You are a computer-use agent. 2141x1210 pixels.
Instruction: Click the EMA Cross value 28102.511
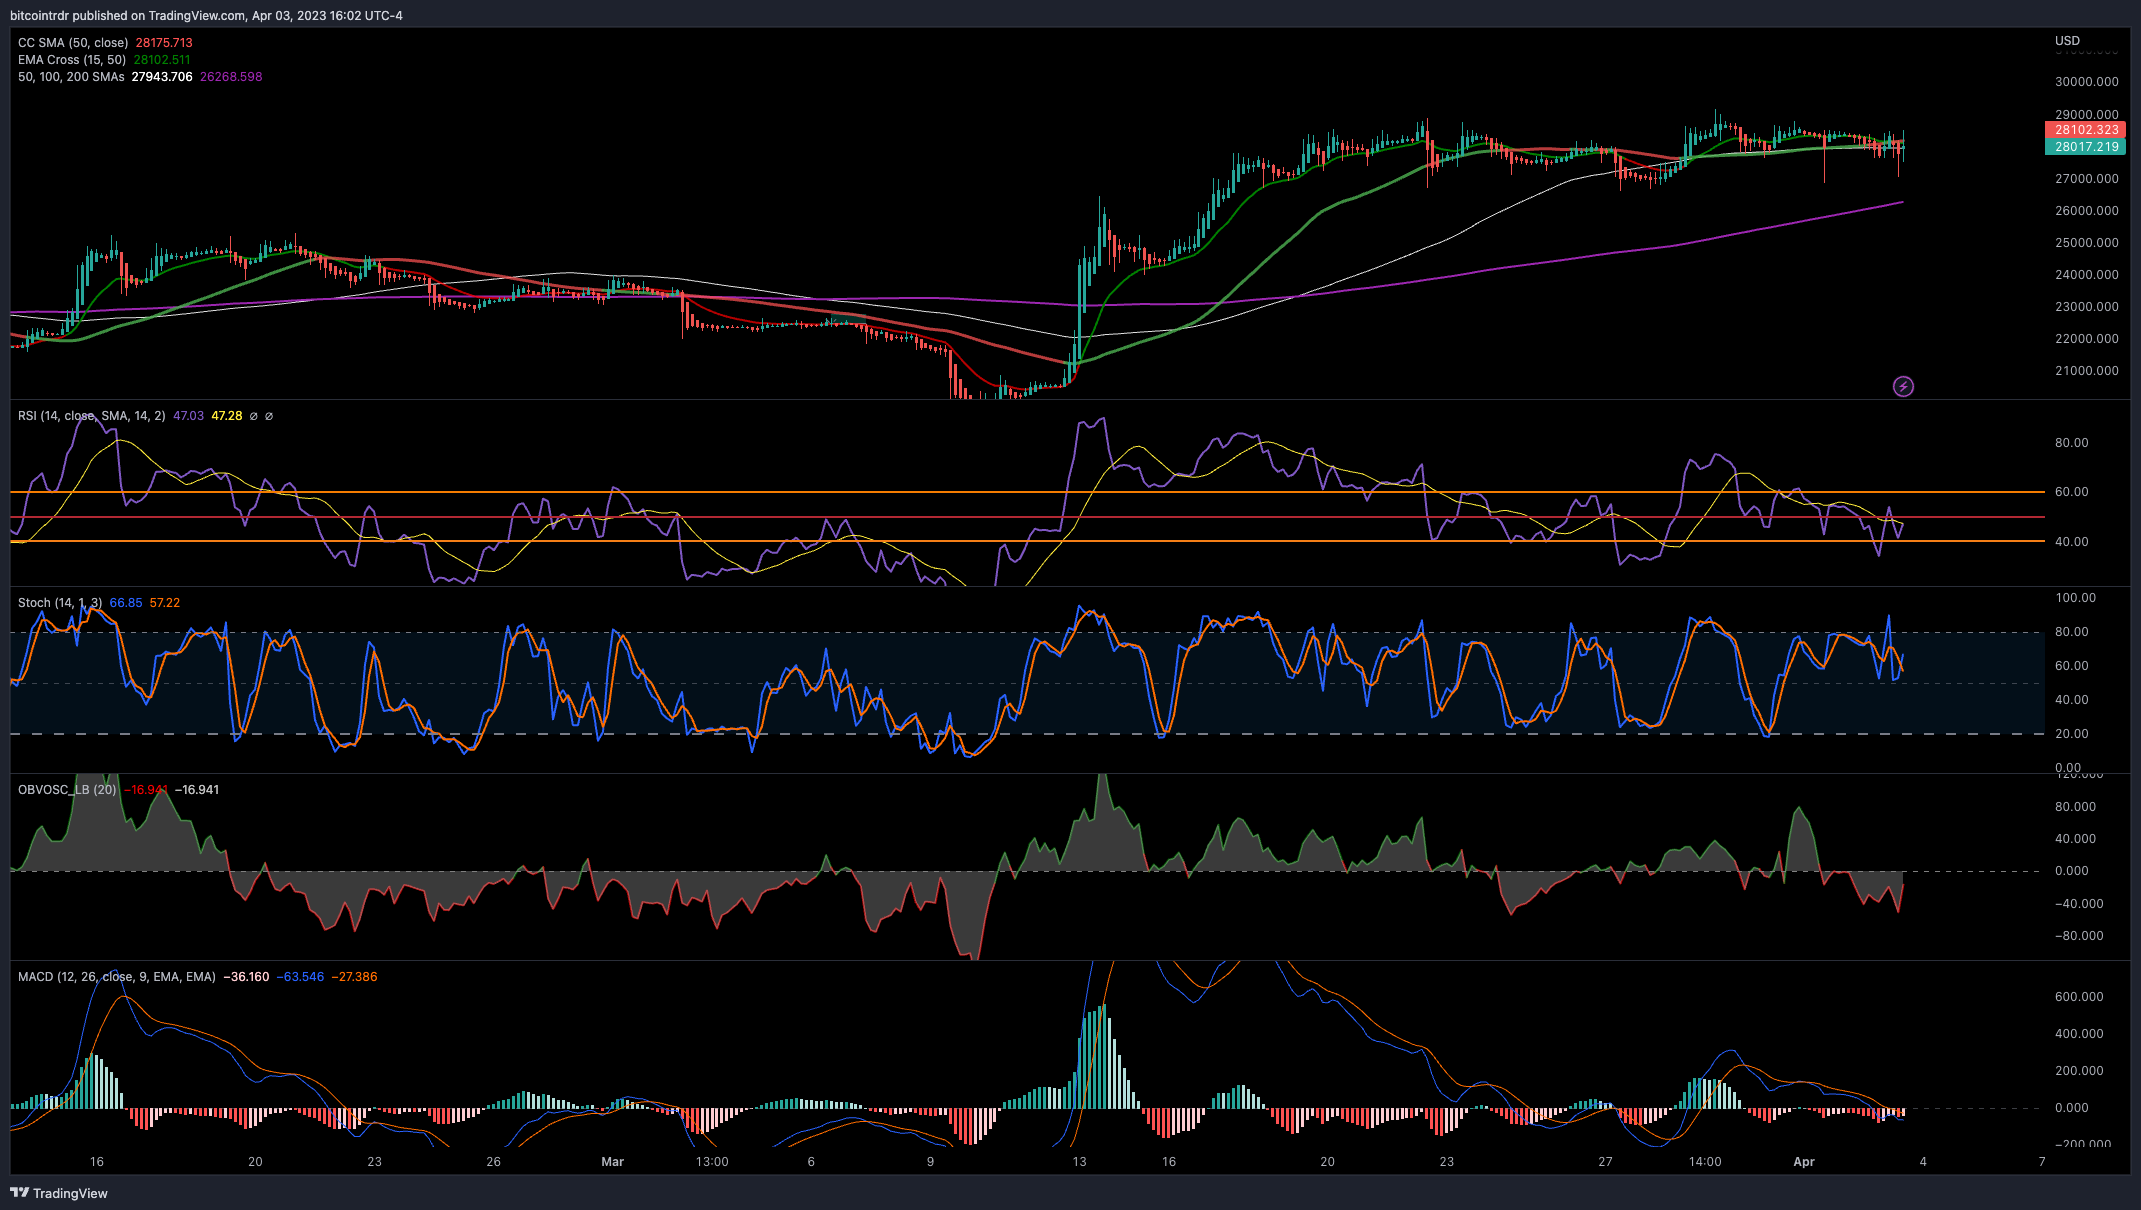pyautogui.click(x=162, y=60)
